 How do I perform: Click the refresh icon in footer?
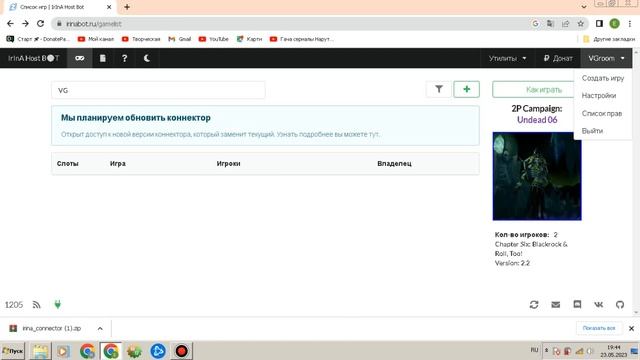pyautogui.click(x=534, y=304)
